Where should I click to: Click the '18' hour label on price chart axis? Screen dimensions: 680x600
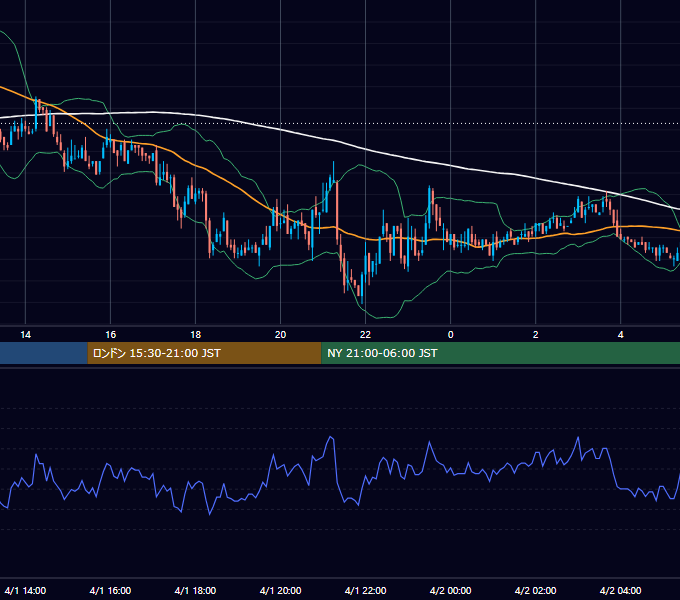point(196,335)
